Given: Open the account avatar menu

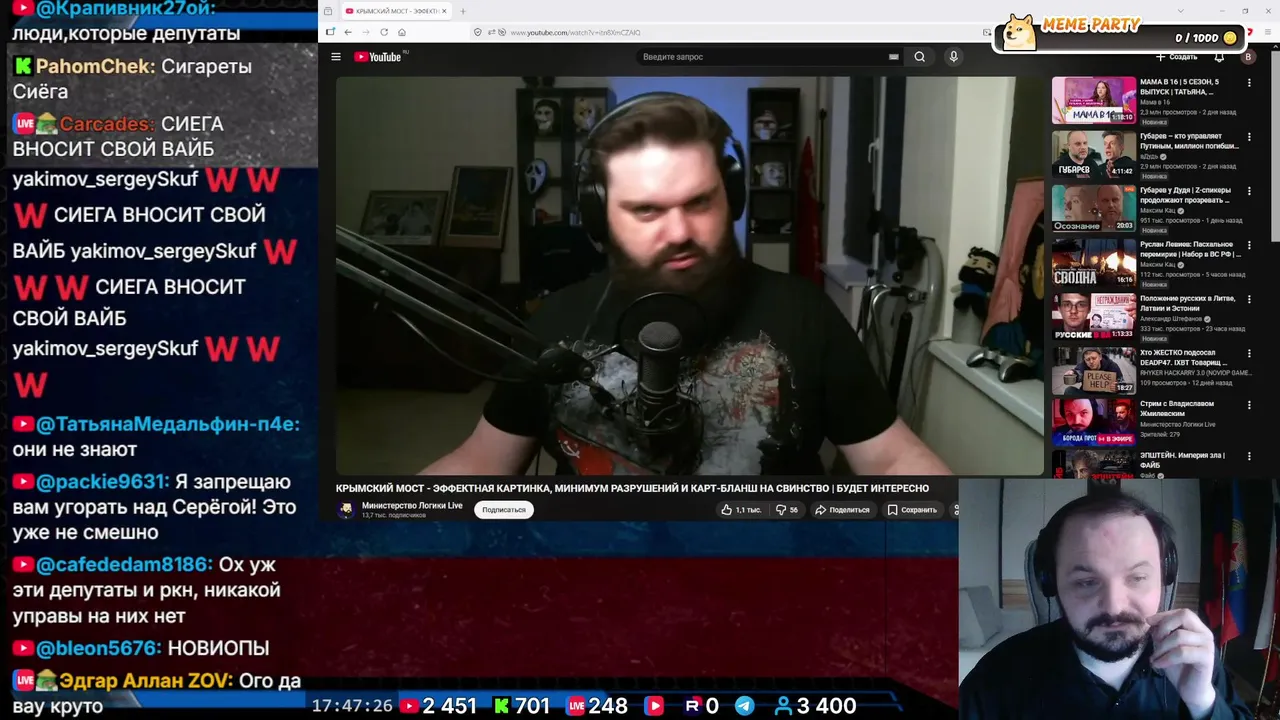Looking at the screenshot, I should pos(1248,57).
